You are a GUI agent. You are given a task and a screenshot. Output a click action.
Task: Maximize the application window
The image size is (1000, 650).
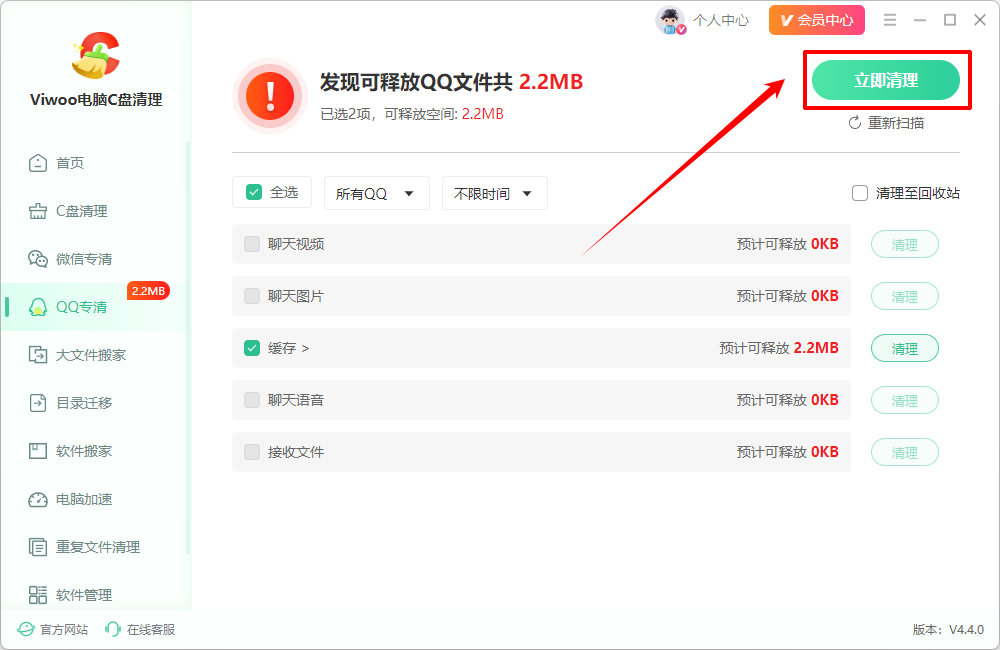pyautogui.click(x=950, y=20)
